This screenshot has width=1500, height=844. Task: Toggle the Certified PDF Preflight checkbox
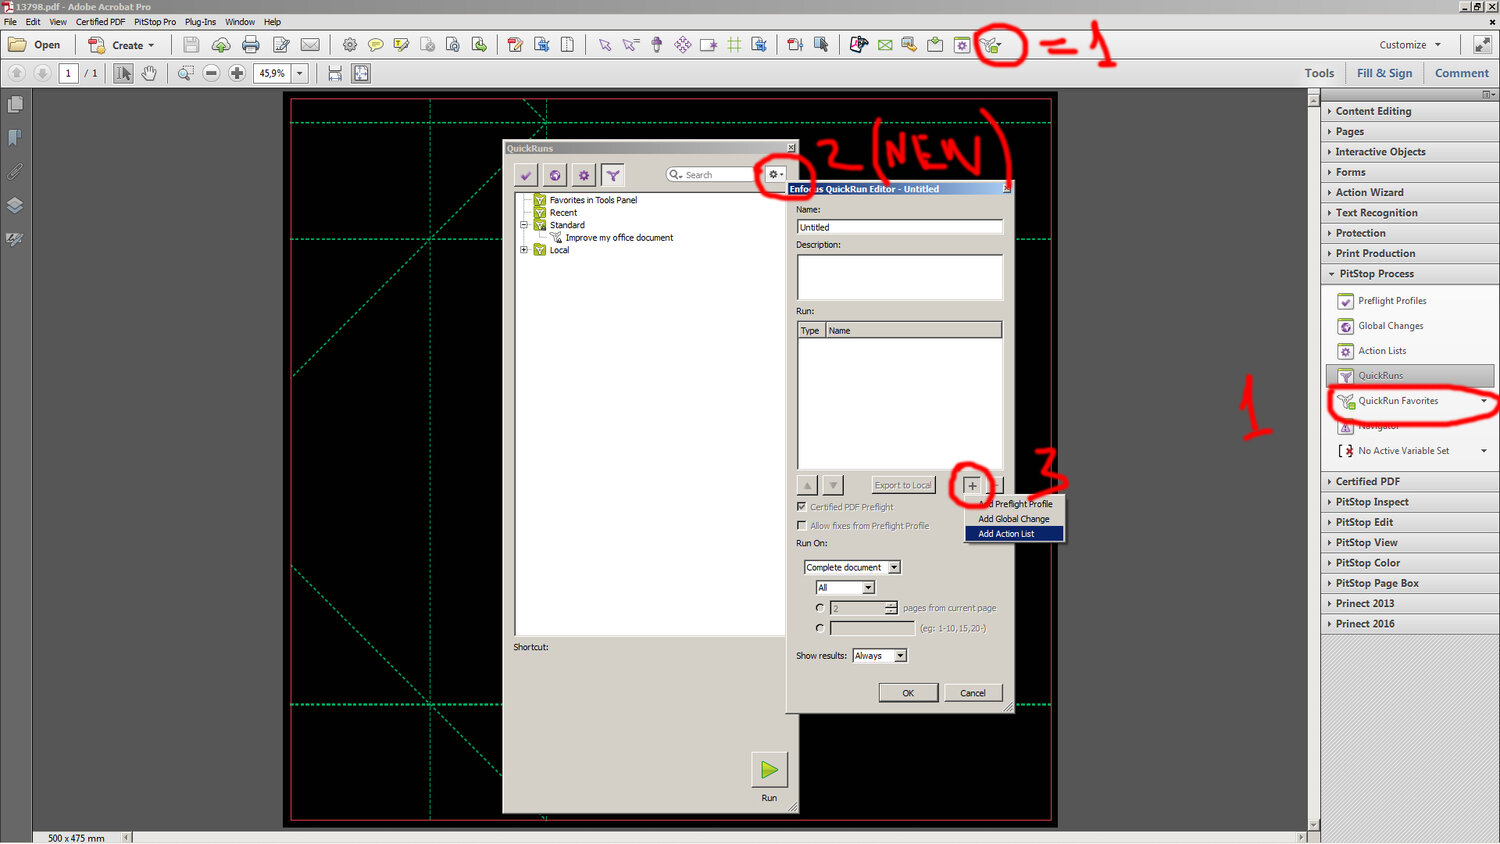coord(801,507)
